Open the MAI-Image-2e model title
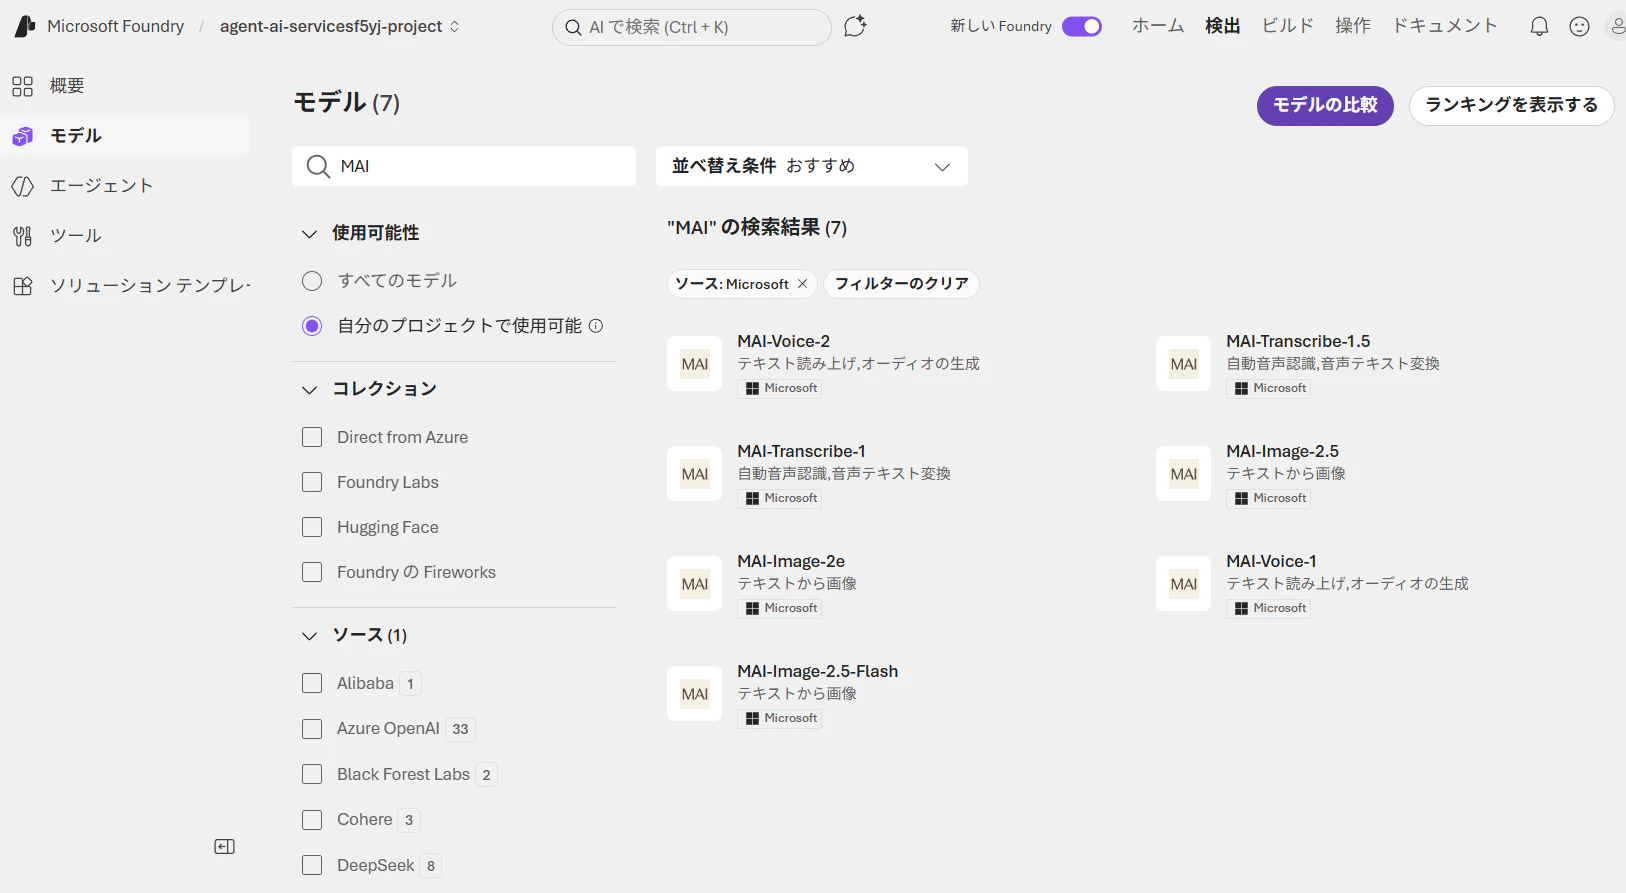 pyautogui.click(x=791, y=562)
